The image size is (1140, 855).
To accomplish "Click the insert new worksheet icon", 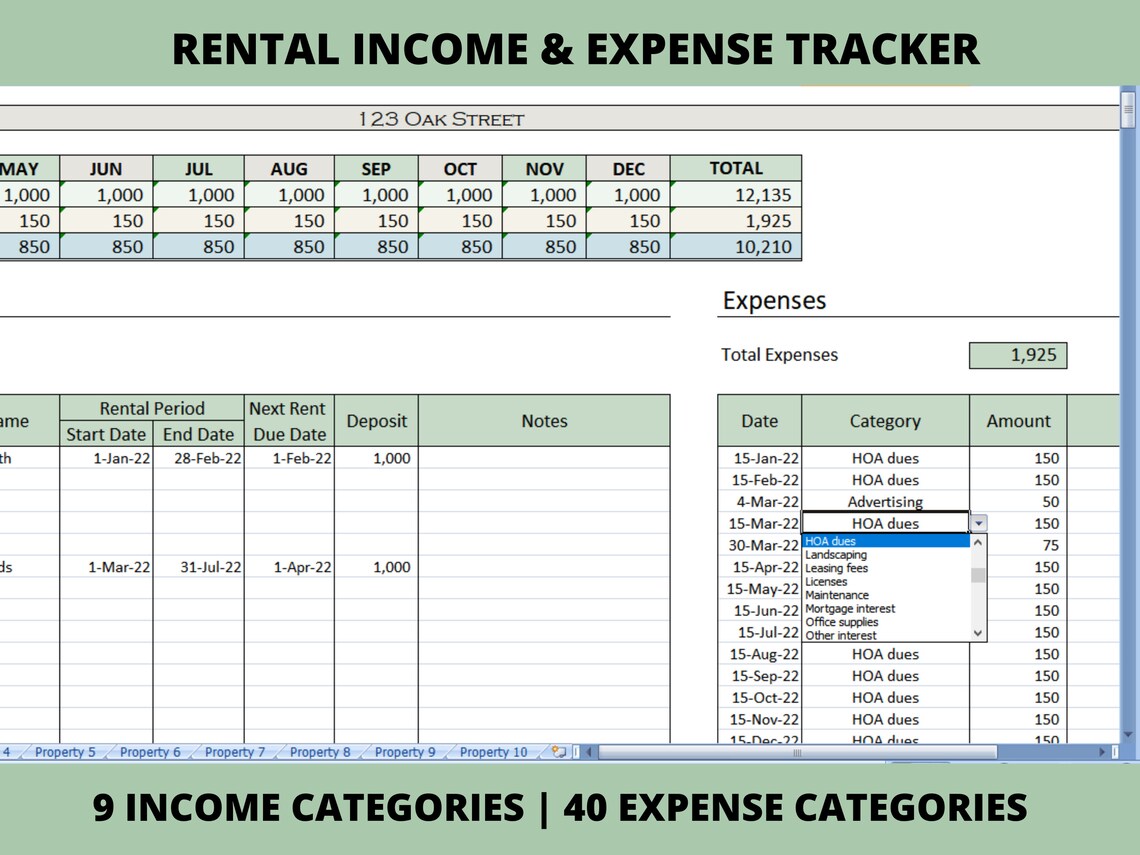I will [557, 751].
